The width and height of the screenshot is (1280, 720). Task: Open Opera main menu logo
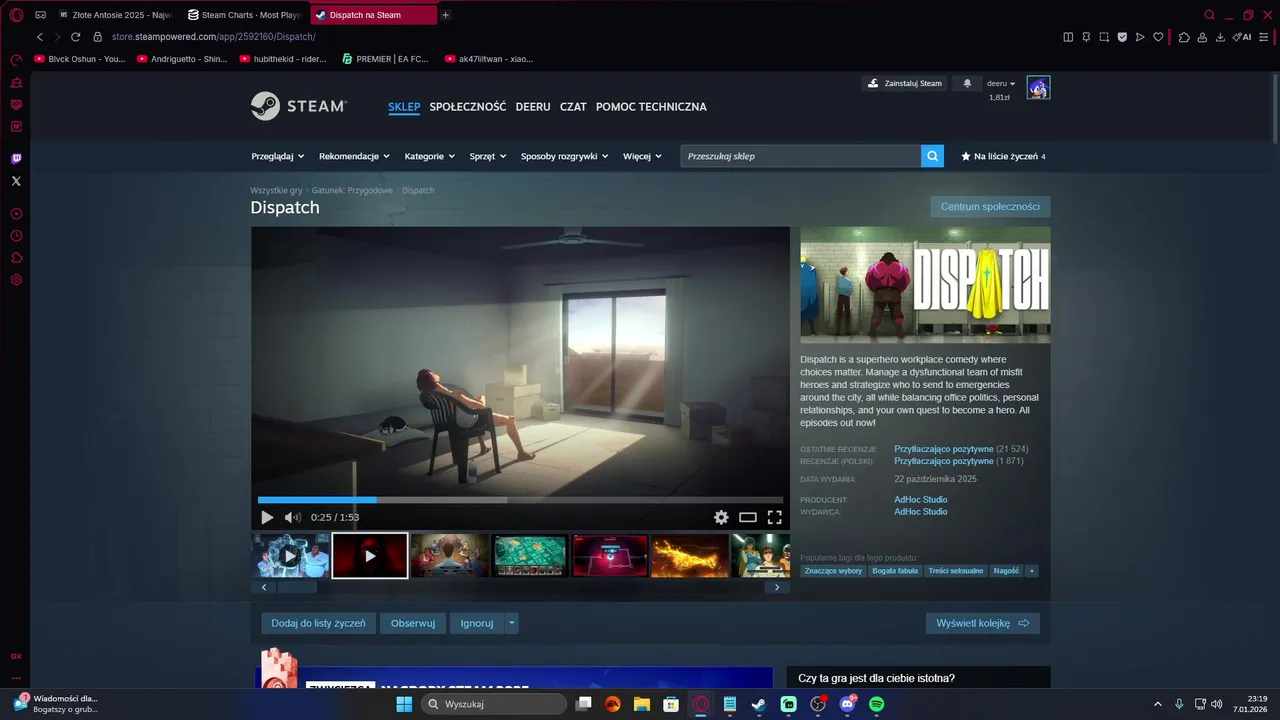[16, 15]
